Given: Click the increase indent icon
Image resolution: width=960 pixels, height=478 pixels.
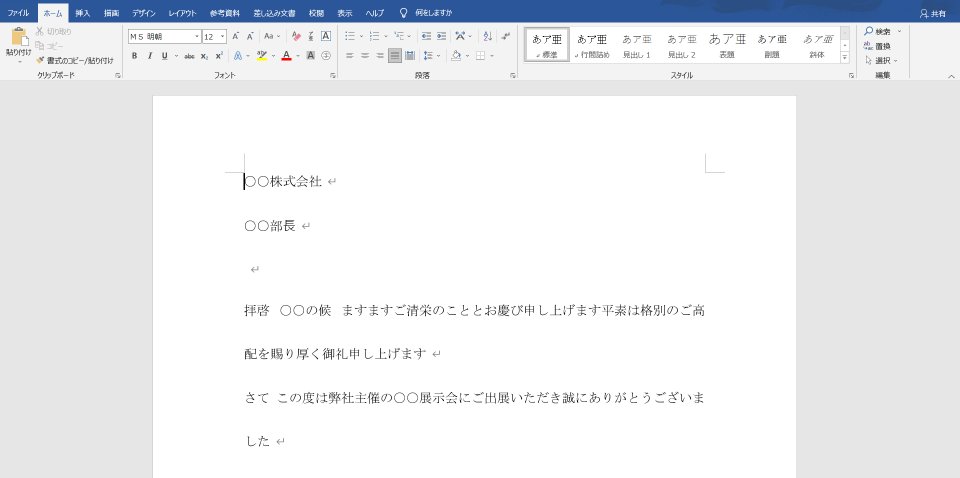Looking at the screenshot, I should click(441, 36).
